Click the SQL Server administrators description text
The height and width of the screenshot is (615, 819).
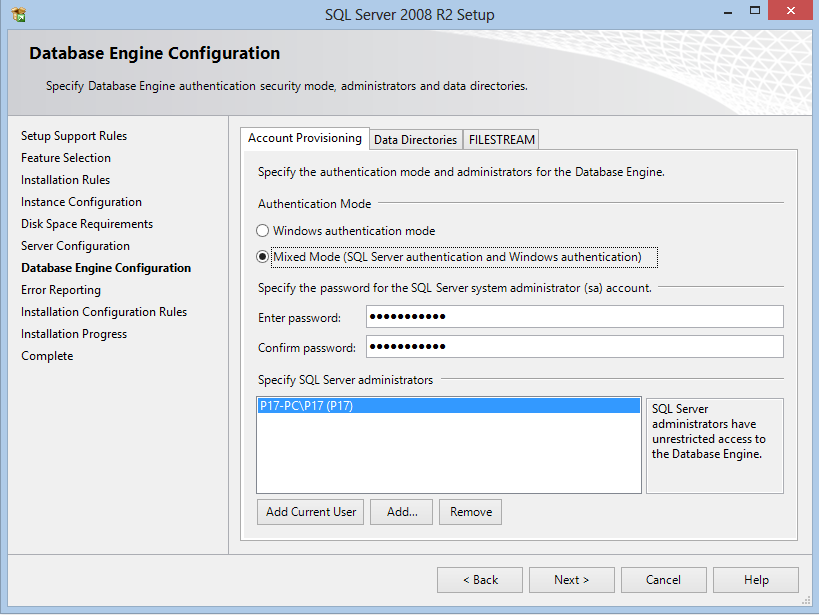(708, 431)
